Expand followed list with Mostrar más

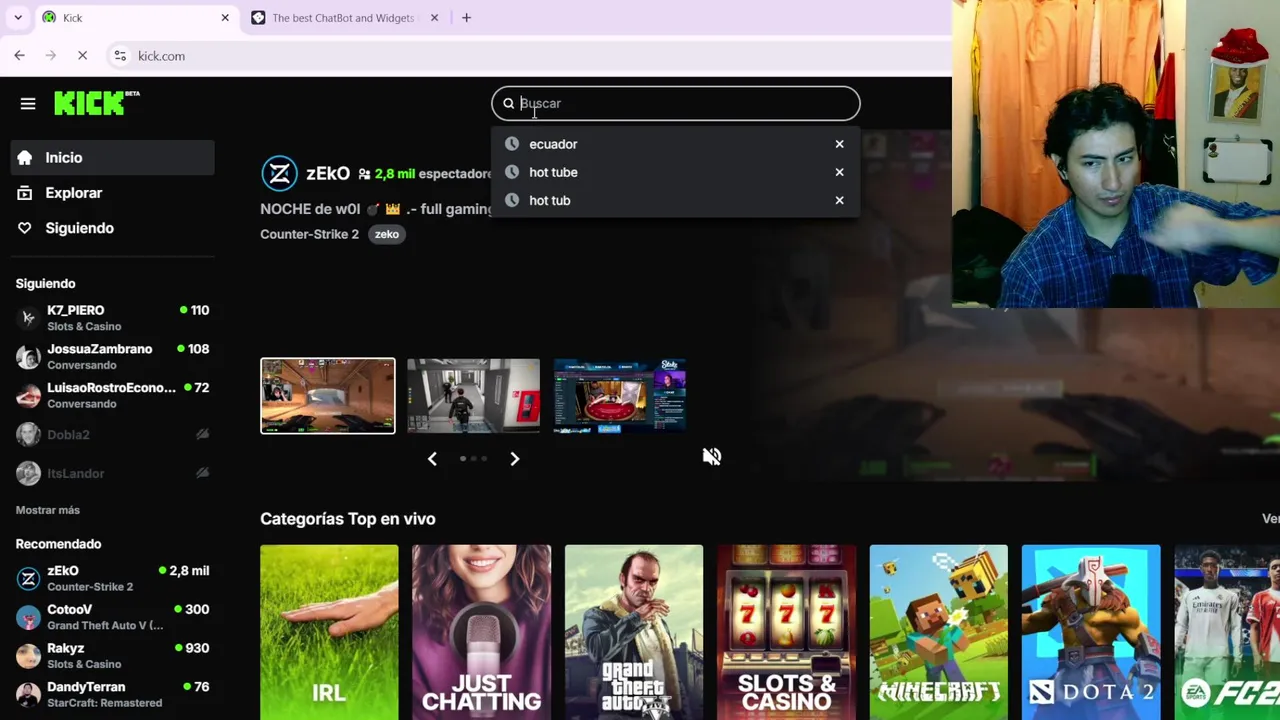47,510
